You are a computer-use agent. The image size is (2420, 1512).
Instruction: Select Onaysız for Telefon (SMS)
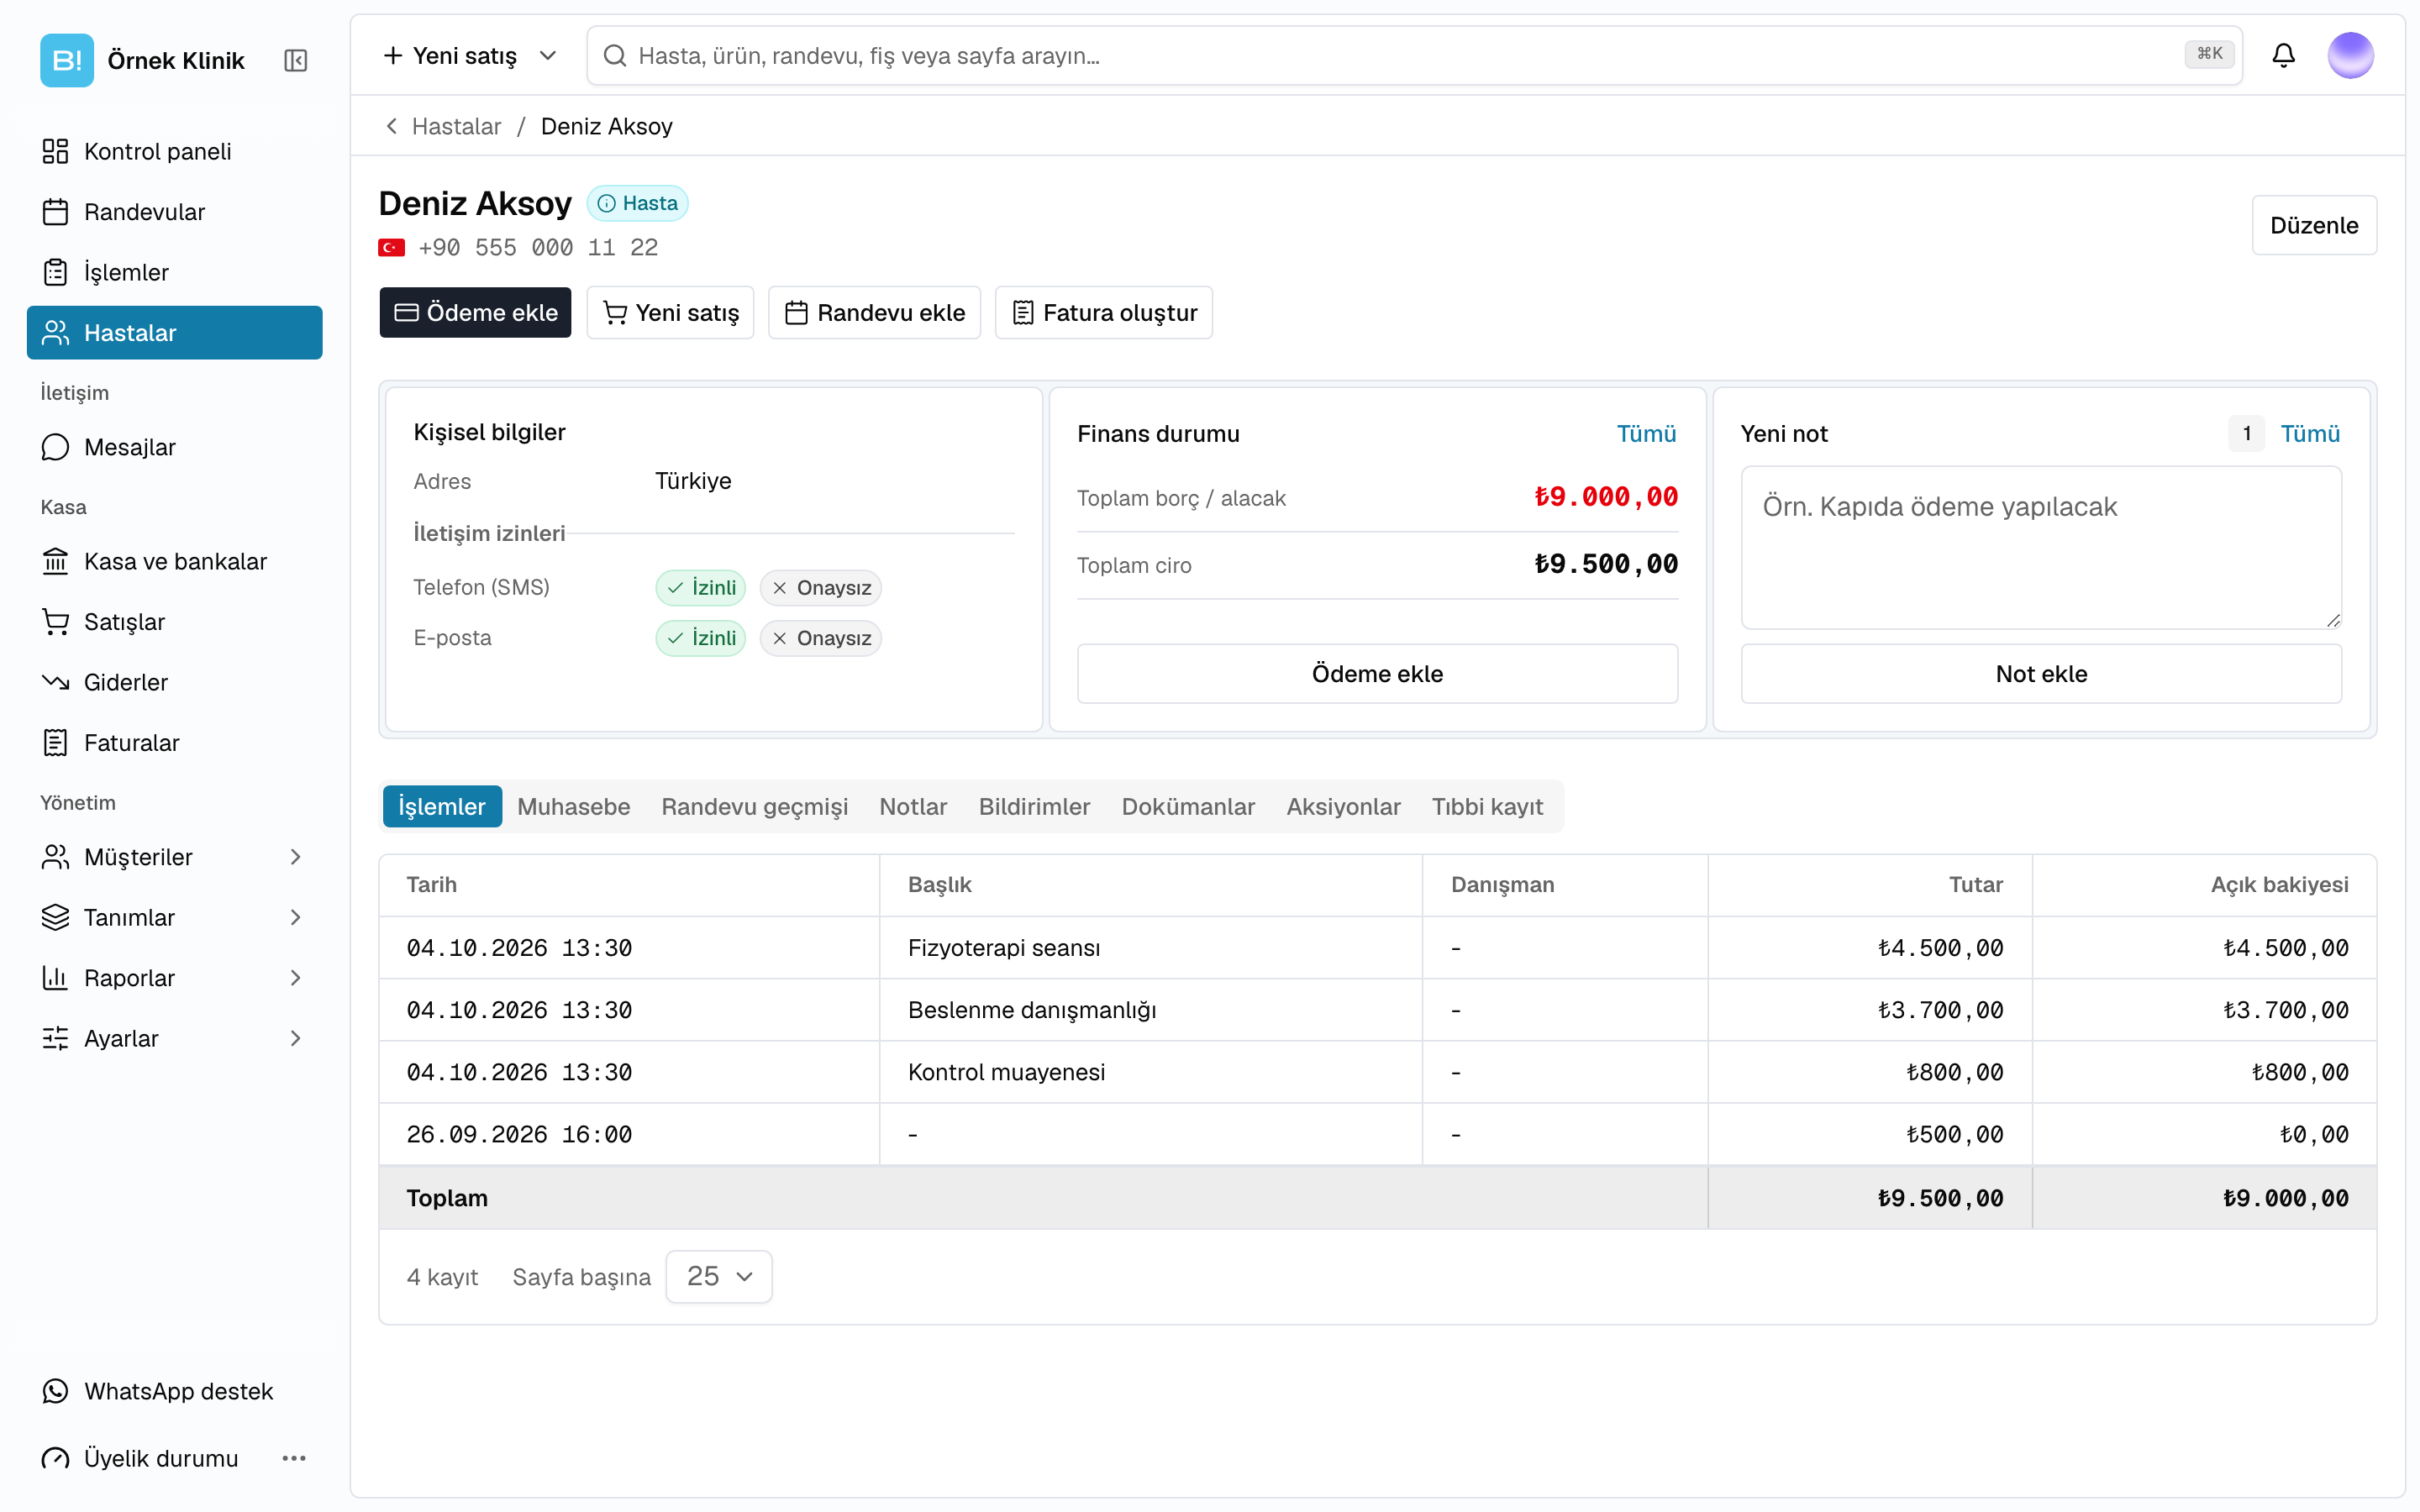[821, 587]
